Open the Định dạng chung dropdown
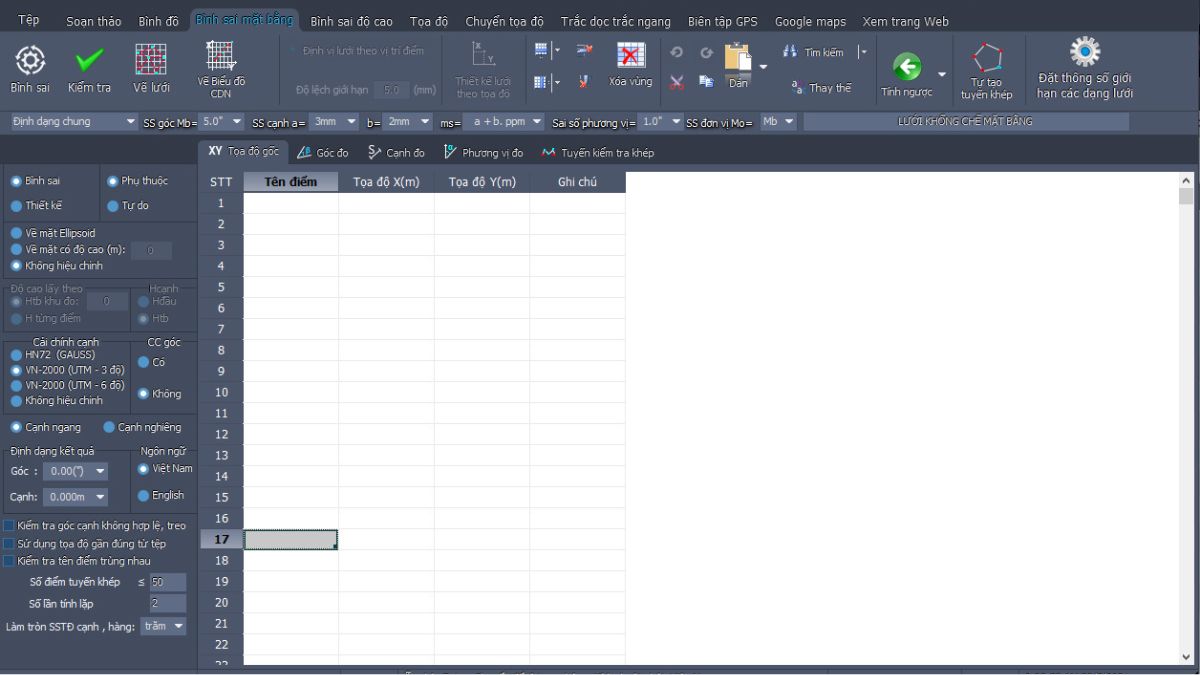Image resolution: width=1200 pixels, height=675 pixels. click(x=73, y=122)
